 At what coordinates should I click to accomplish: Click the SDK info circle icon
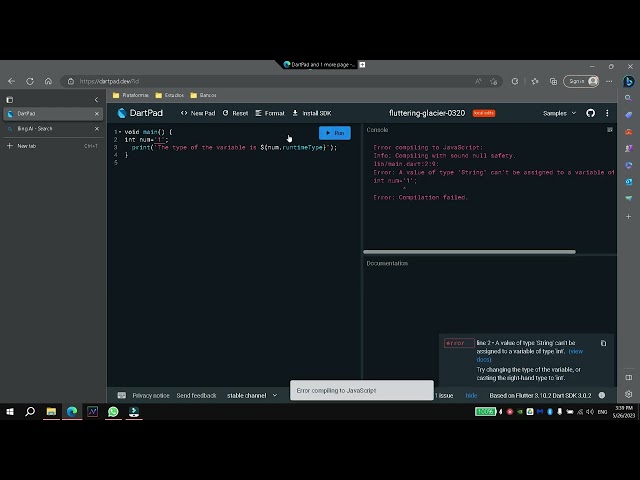(602, 395)
